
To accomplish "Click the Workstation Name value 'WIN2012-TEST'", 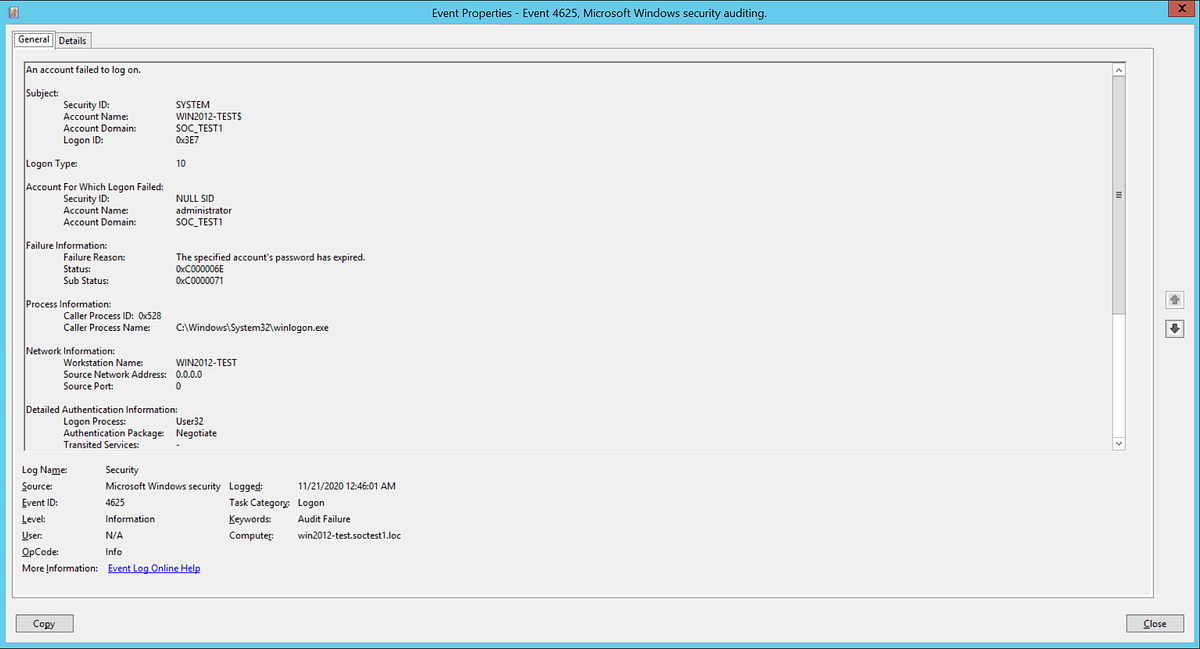I will [x=206, y=363].
